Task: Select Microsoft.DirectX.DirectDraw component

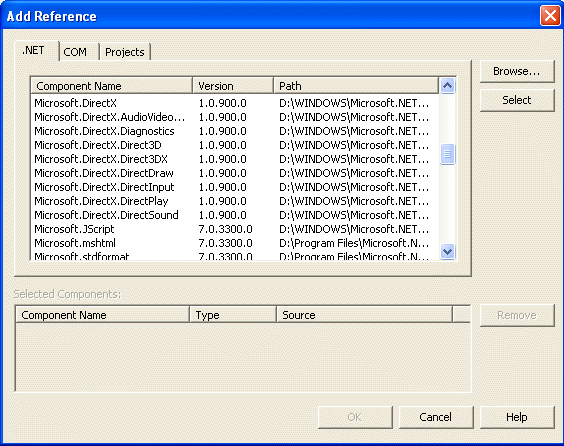Action: click(235, 173)
